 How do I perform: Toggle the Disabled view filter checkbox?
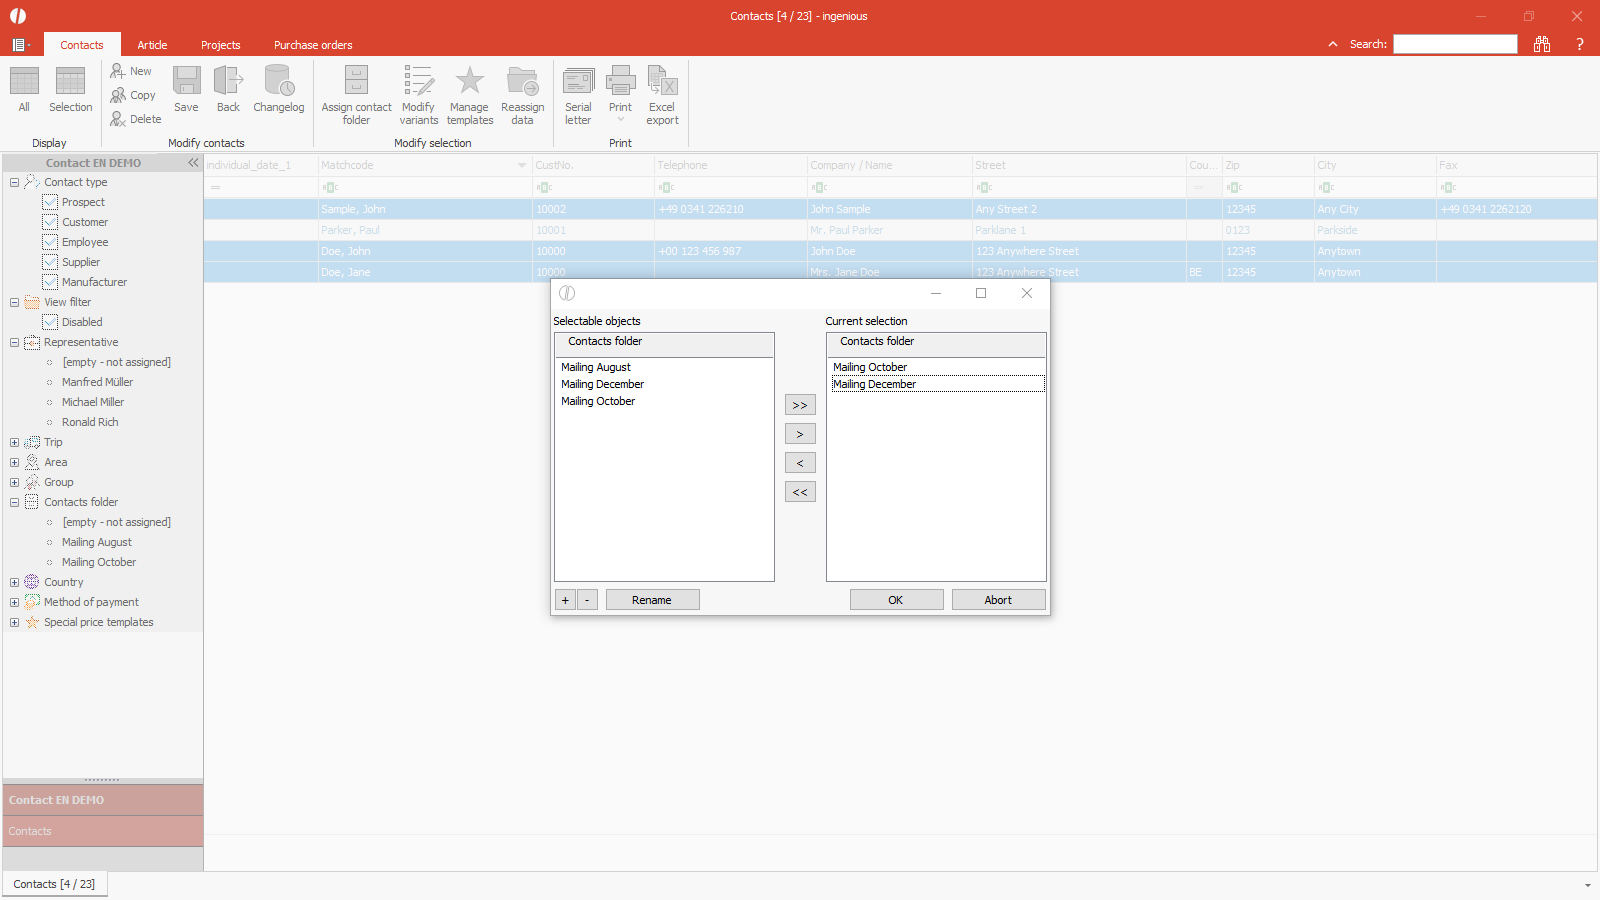click(50, 322)
